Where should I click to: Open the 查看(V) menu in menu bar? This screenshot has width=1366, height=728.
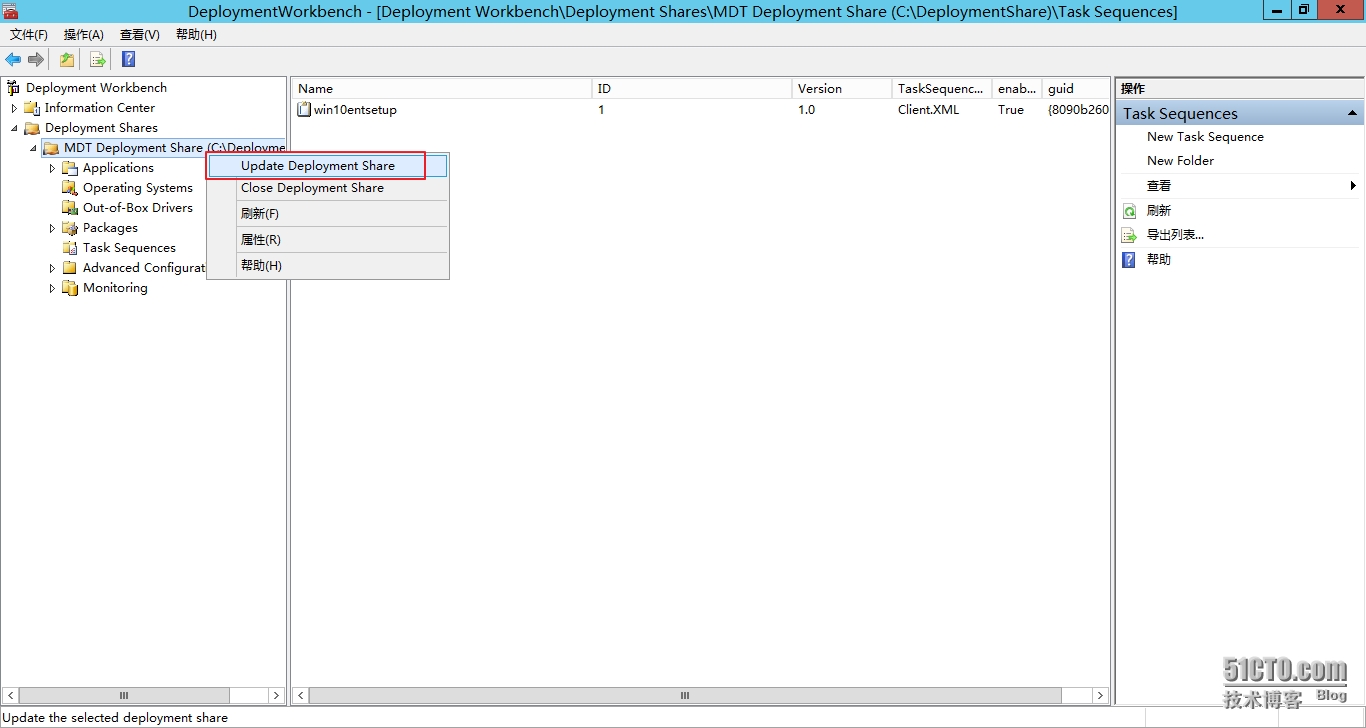tap(140, 35)
